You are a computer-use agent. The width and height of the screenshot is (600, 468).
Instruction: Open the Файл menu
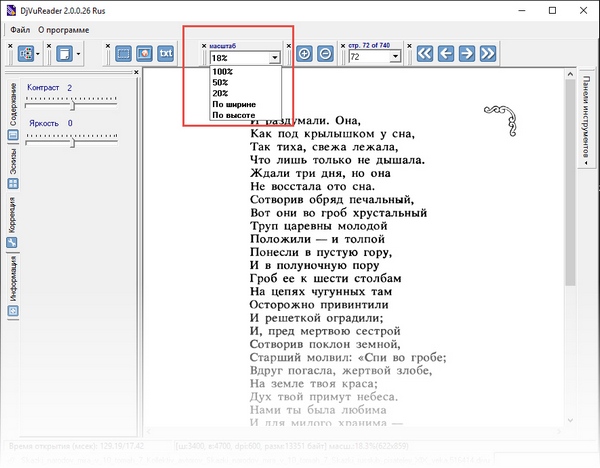(20, 30)
